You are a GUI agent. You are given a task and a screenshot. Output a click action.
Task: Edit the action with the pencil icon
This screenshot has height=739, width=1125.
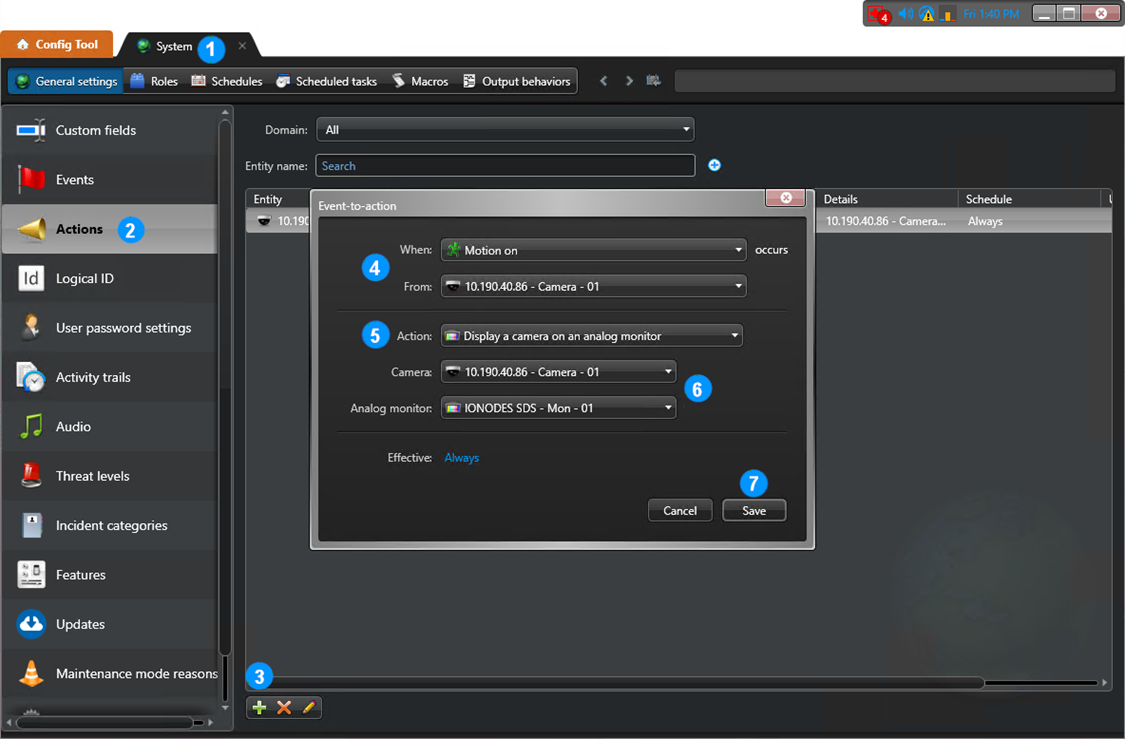[308, 707]
